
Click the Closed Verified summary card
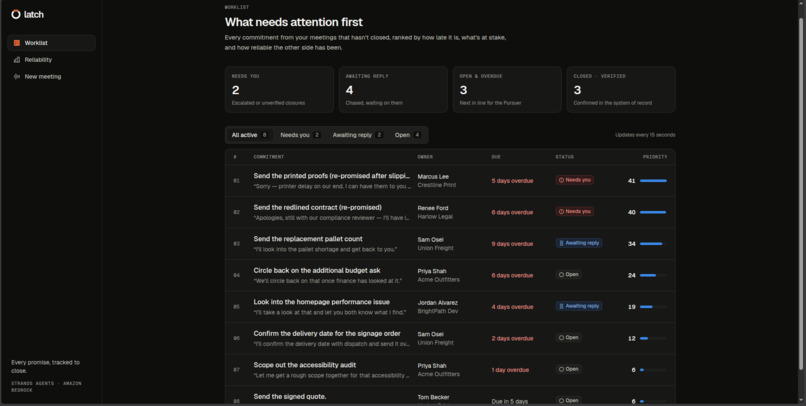621,89
